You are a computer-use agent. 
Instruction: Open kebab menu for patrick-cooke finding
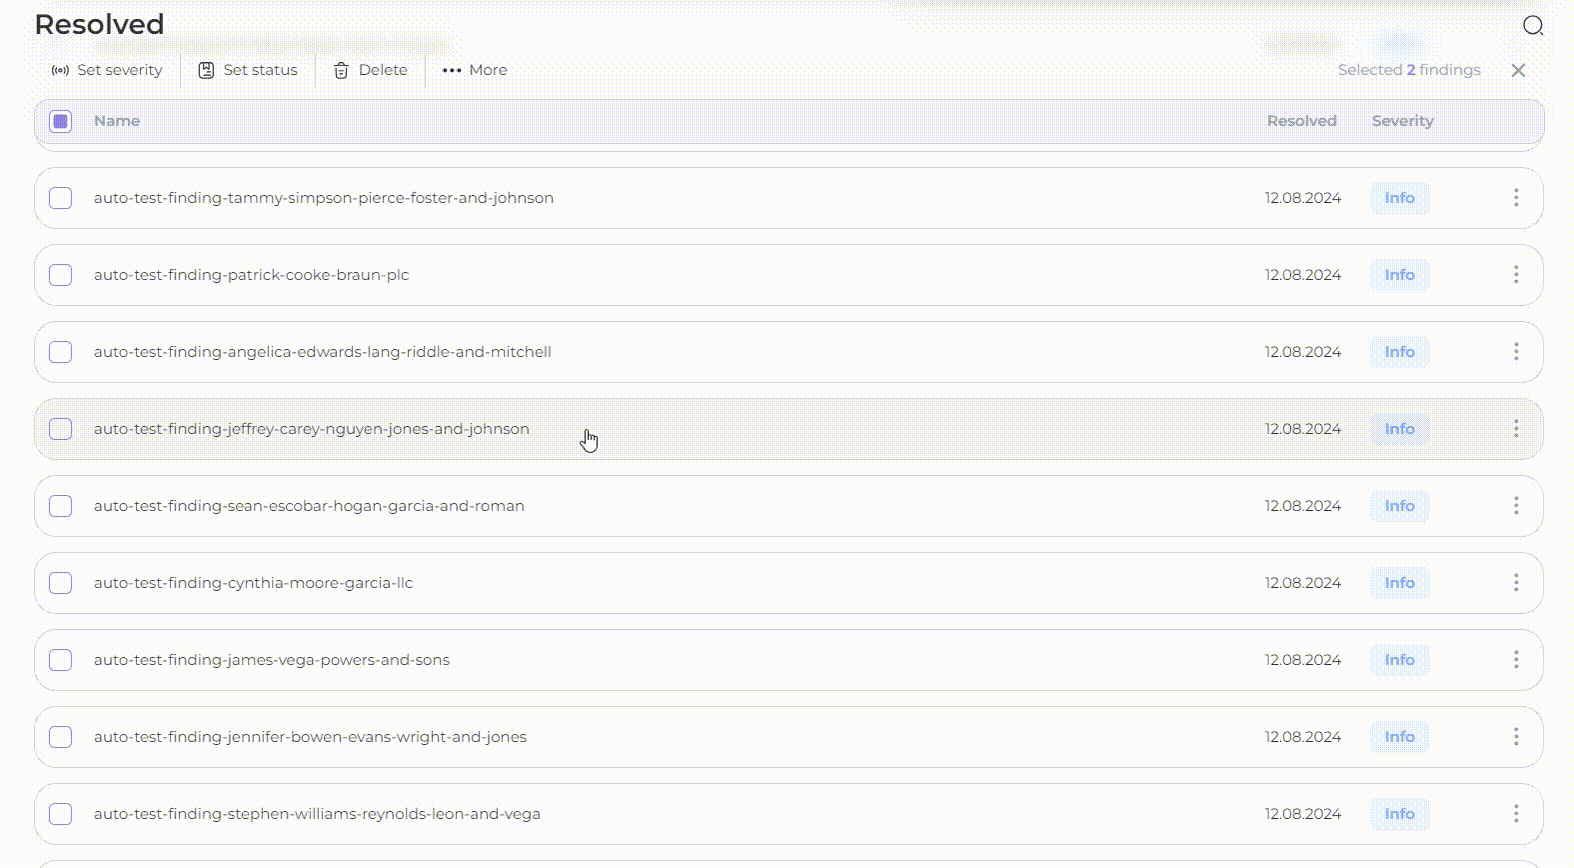(x=1516, y=275)
